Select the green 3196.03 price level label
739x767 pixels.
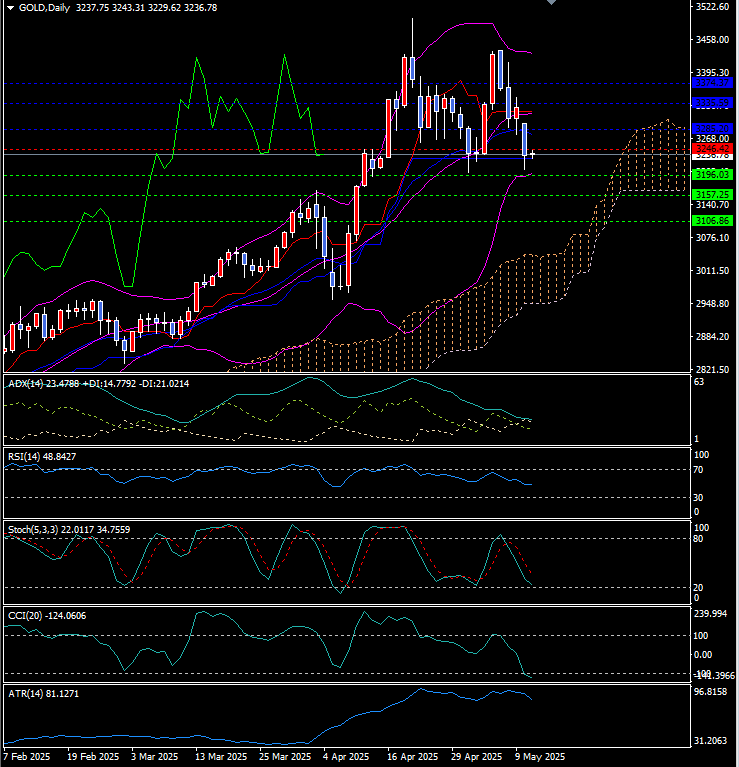(x=713, y=175)
